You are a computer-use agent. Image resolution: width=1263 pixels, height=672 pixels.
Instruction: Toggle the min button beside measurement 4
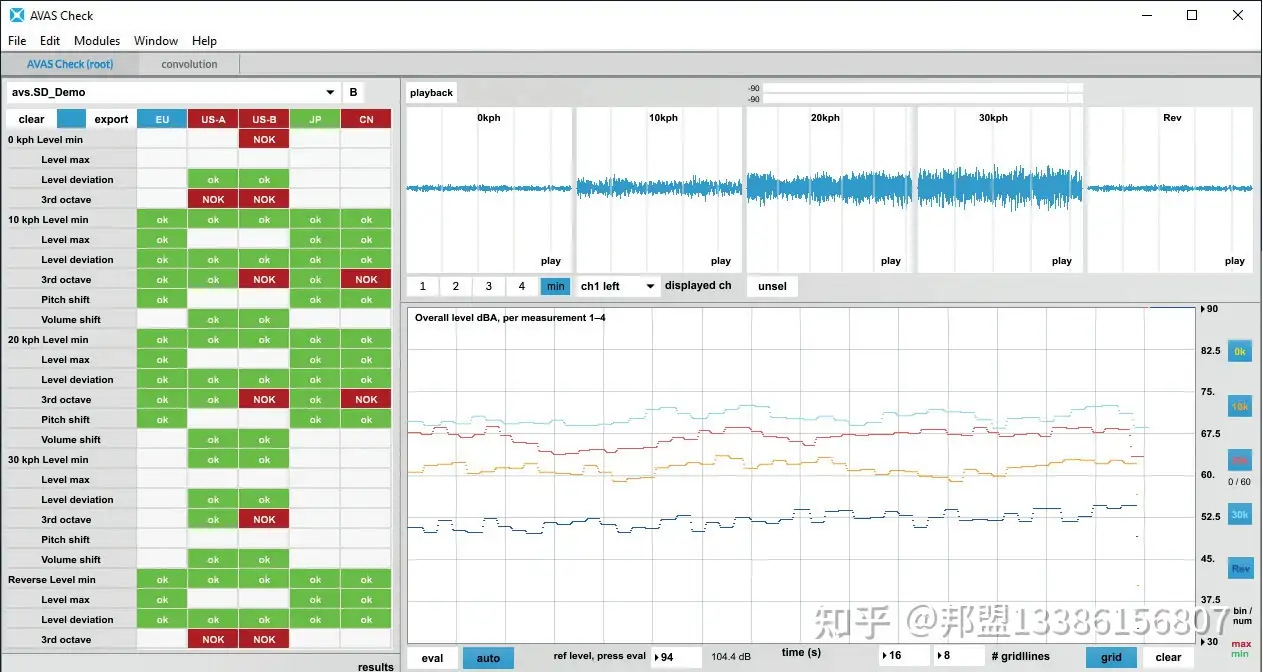(x=555, y=286)
